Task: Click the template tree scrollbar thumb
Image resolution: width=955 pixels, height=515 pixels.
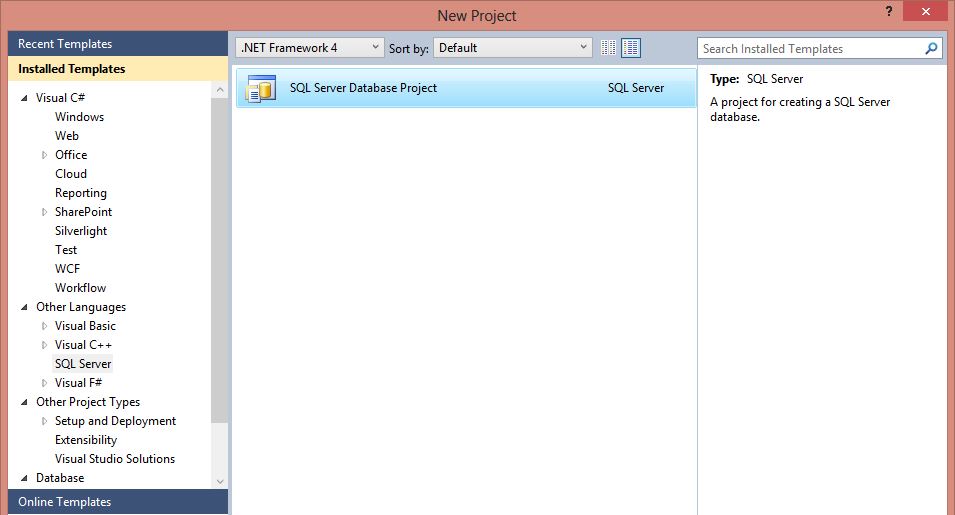Action: (220, 260)
